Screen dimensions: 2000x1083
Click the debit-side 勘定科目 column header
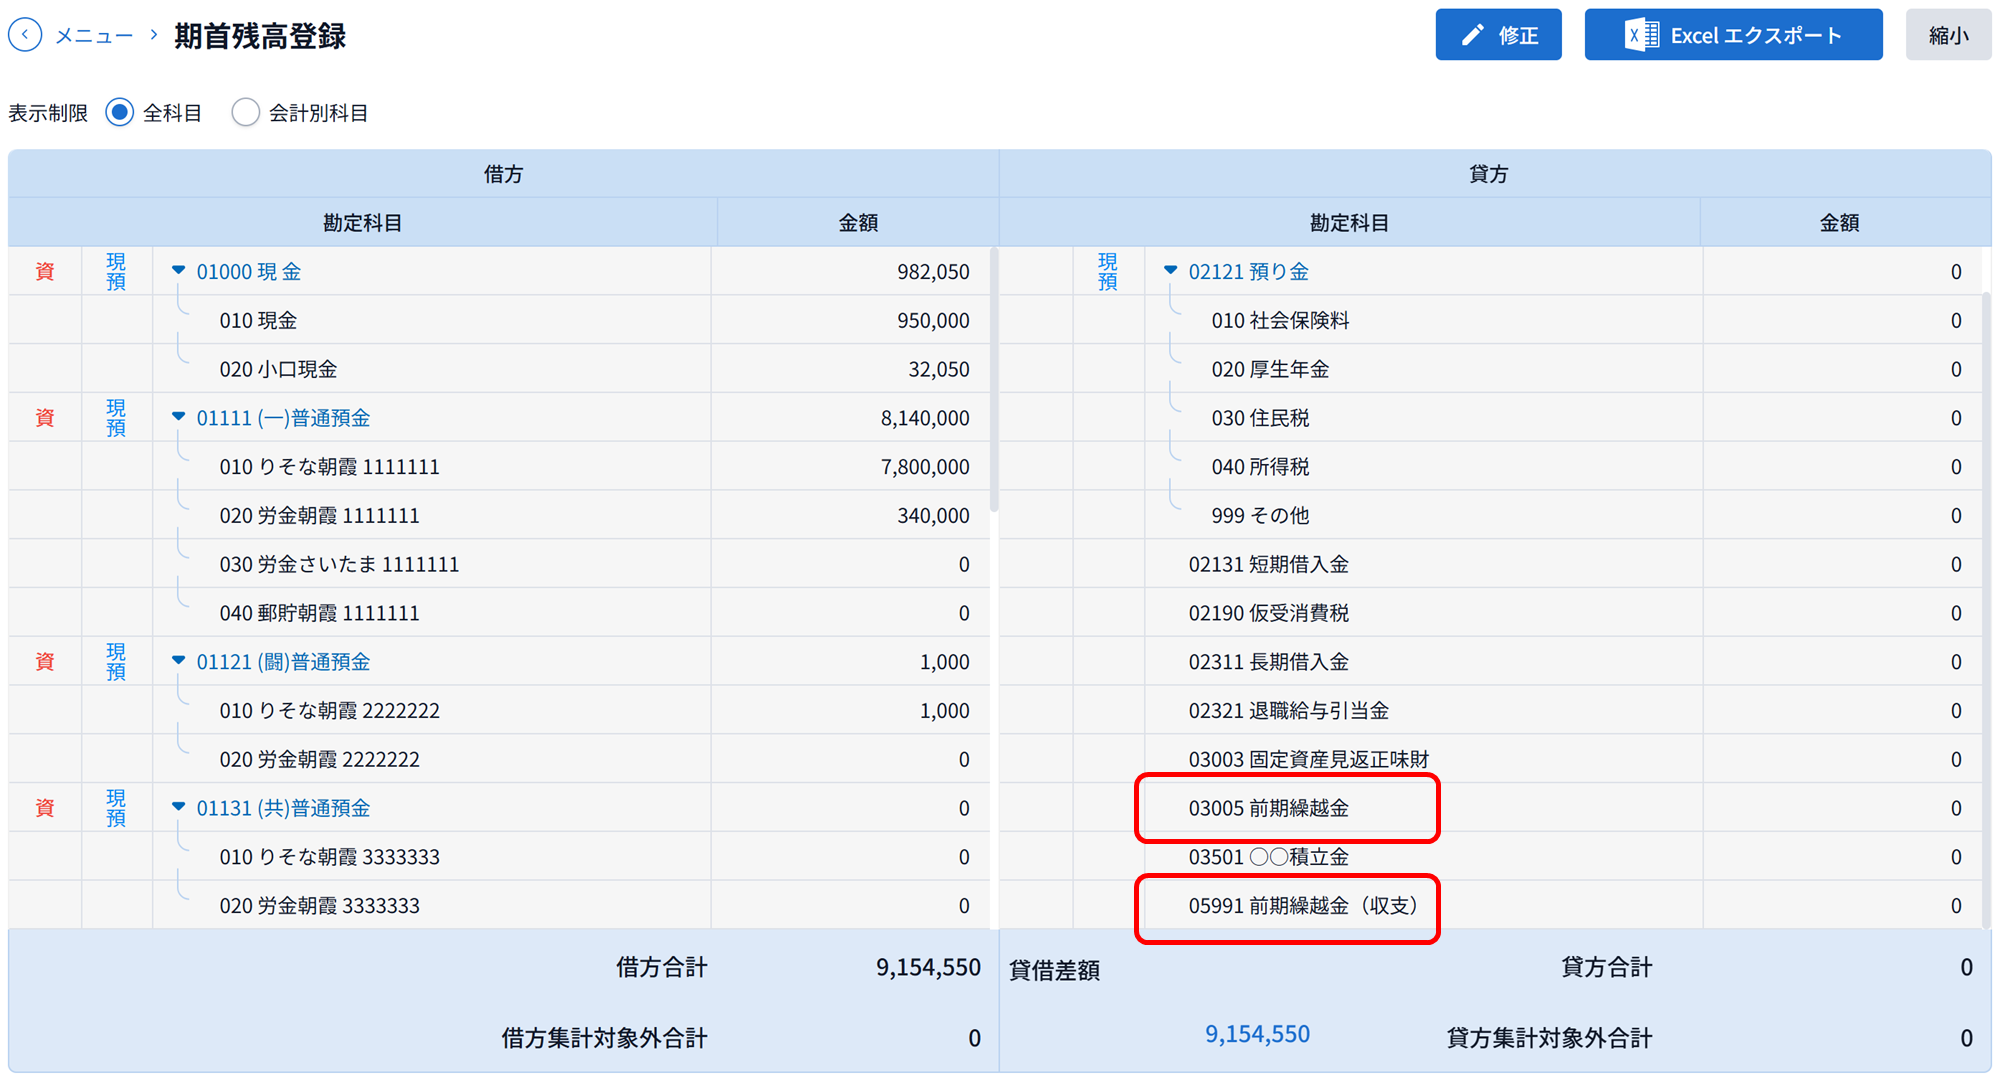click(362, 222)
